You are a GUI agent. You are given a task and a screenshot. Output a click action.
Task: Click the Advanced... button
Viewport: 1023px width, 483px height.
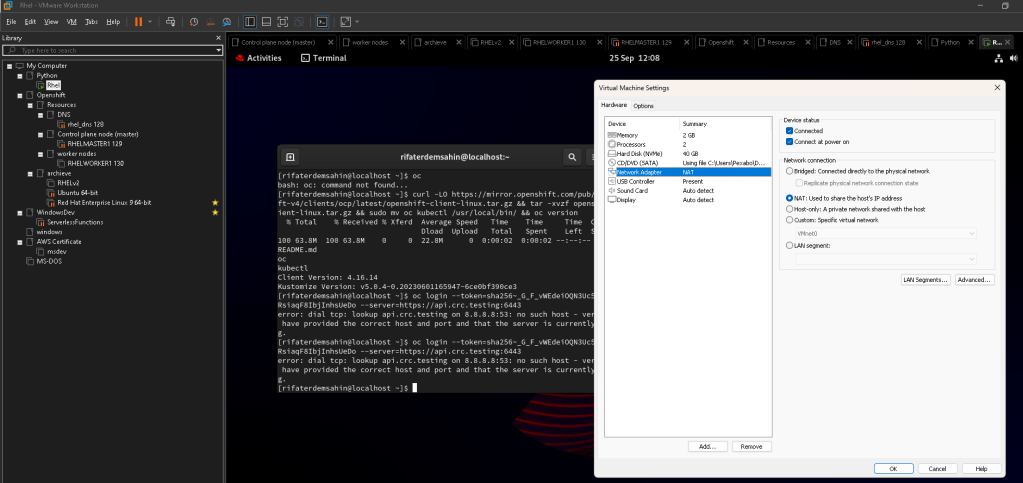click(x=975, y=279)
